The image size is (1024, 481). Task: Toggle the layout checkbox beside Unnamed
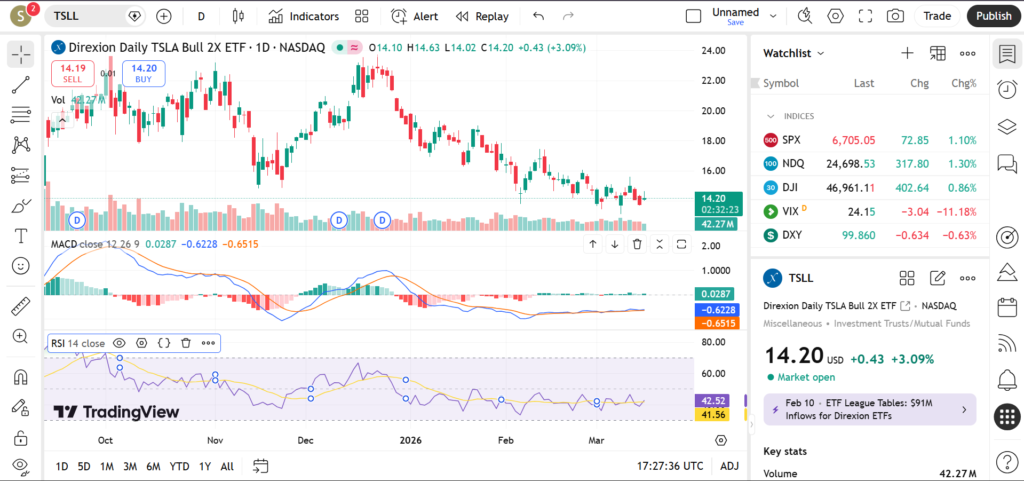coord(693,16)
